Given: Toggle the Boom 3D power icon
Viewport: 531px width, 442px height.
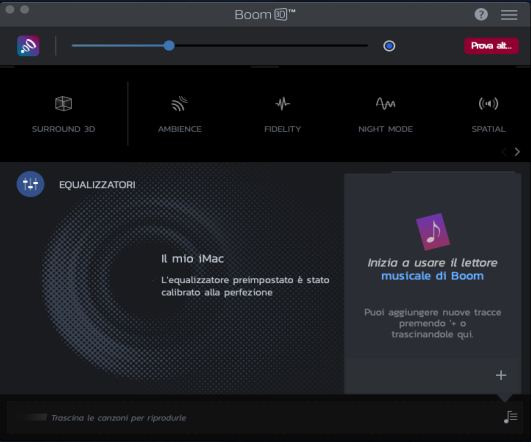Looking at the screenshot, I should [x=28, y=46].
